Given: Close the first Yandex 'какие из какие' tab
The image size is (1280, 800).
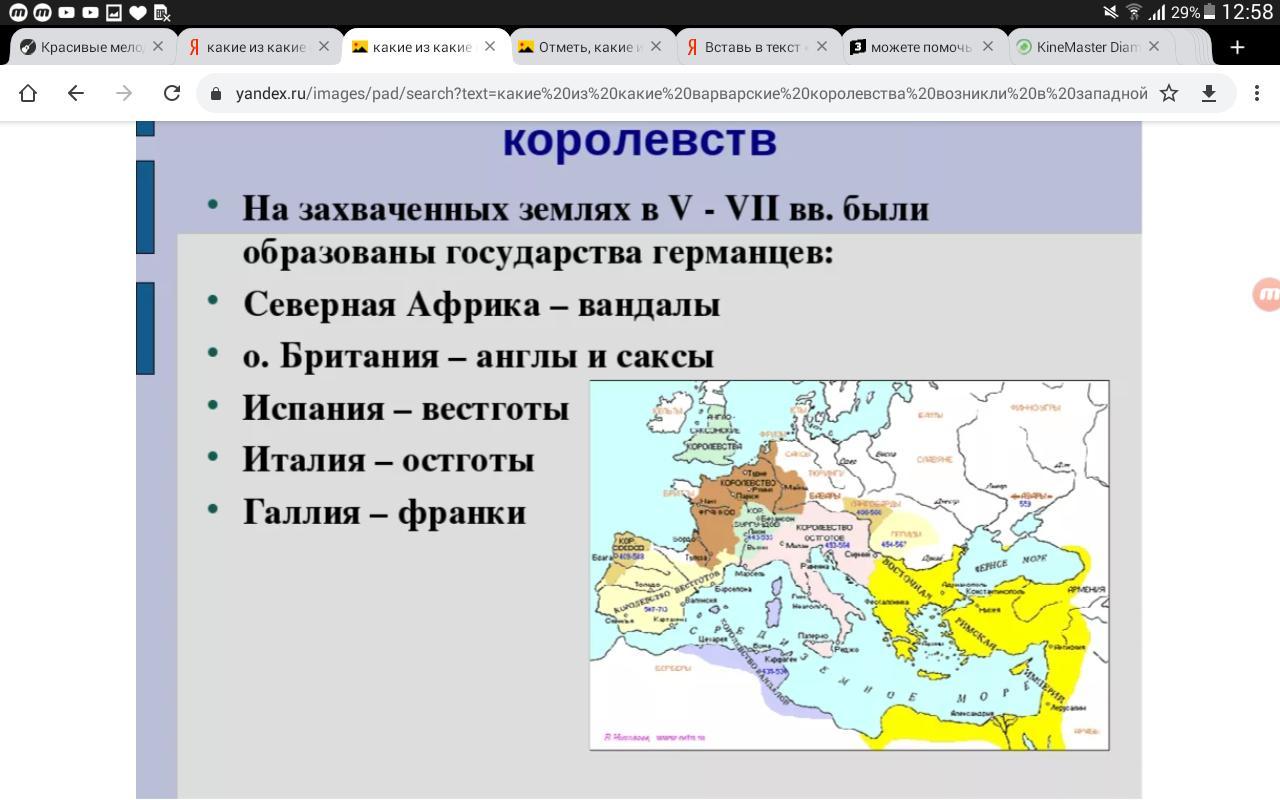Looking at the screenshot, I should point(324,46).
